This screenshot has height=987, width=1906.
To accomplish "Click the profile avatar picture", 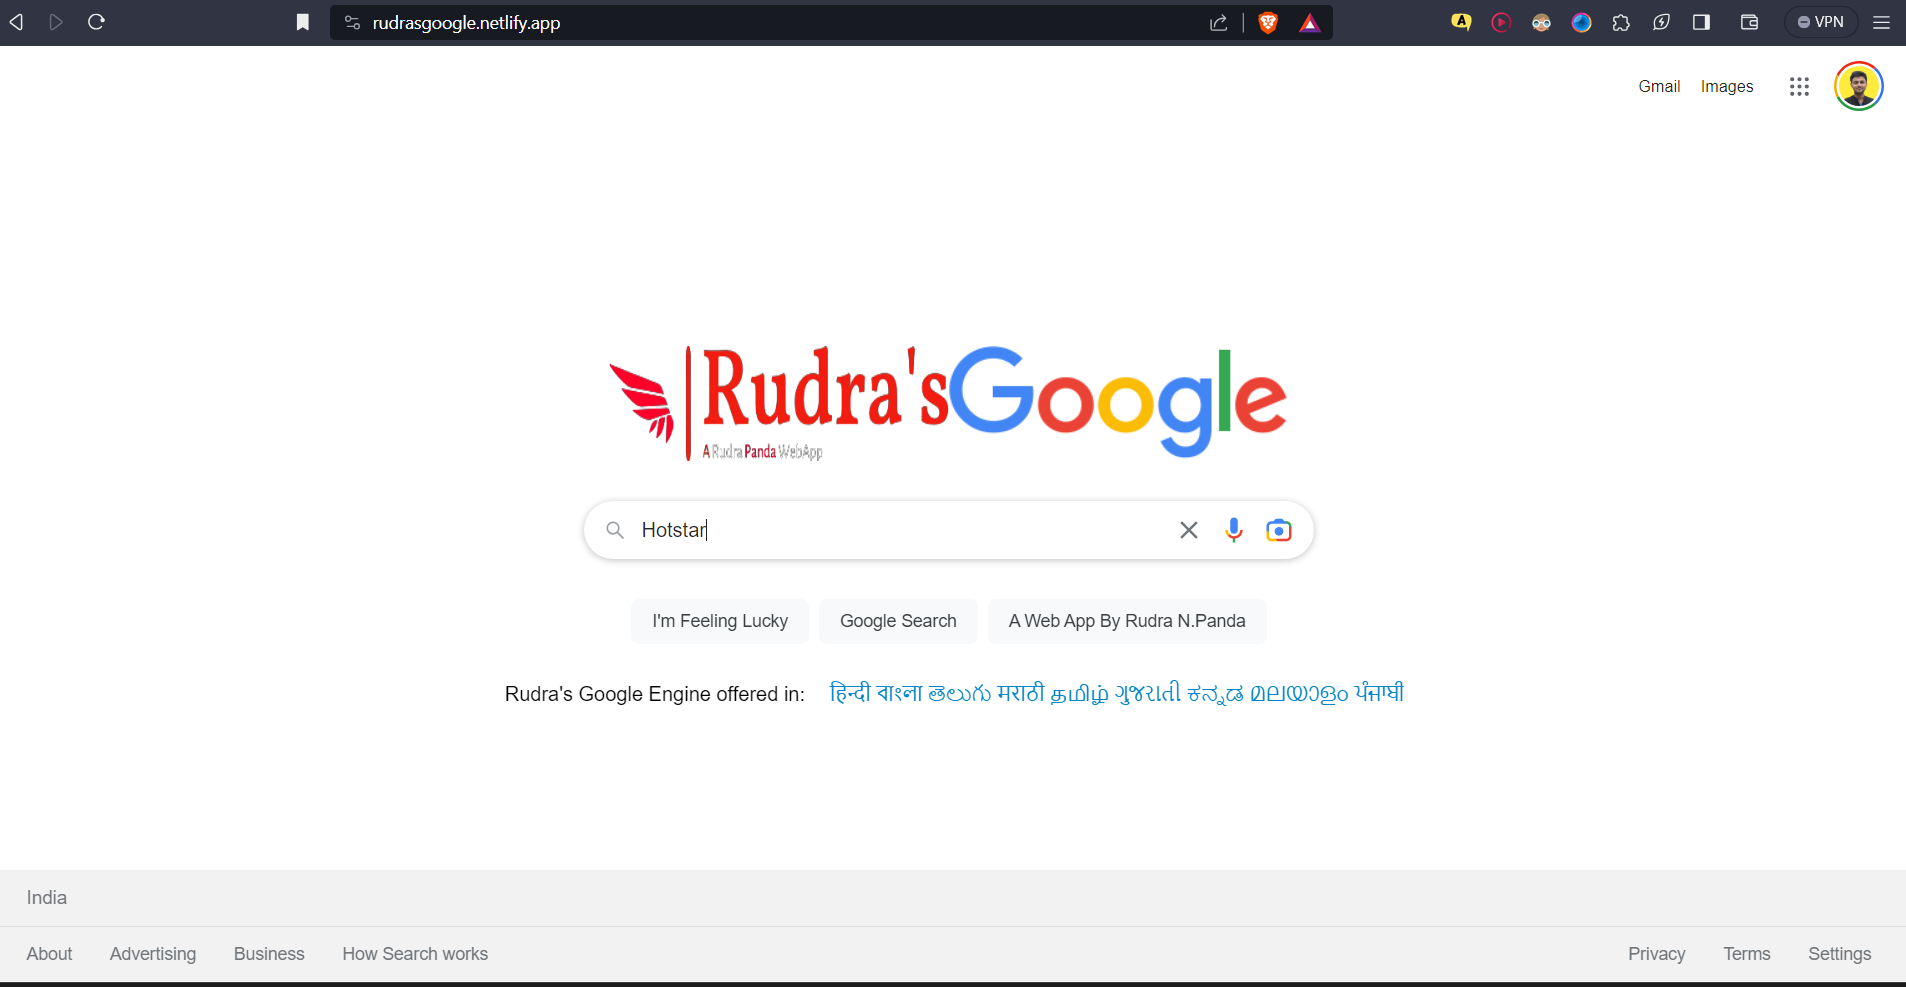I will pyautogui.click(x=1859, y=86).
